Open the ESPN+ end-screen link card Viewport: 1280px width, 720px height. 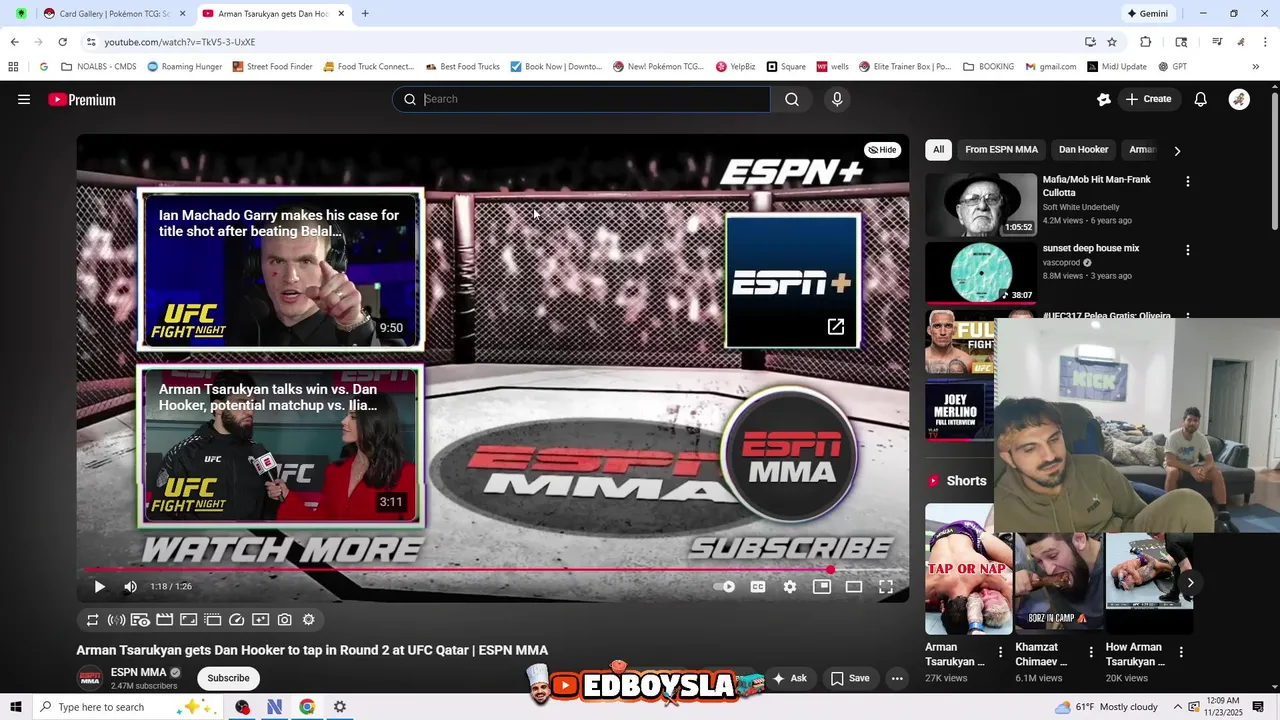point(792,281)
